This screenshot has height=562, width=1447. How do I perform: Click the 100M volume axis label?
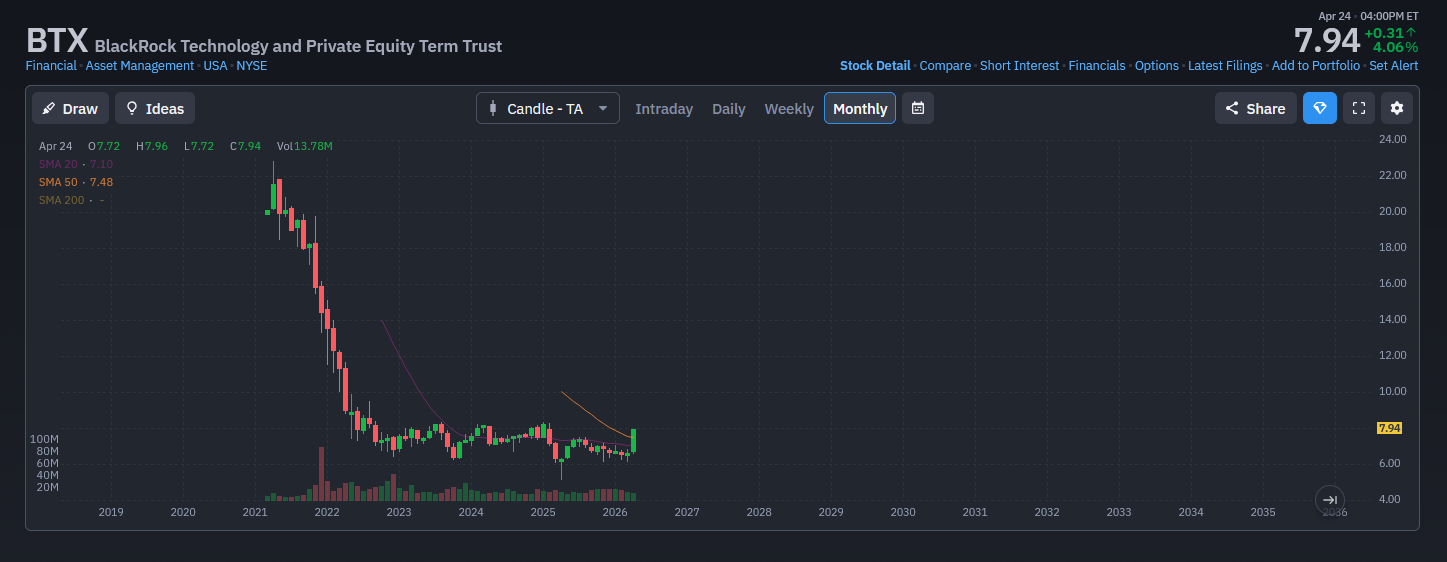44,440
